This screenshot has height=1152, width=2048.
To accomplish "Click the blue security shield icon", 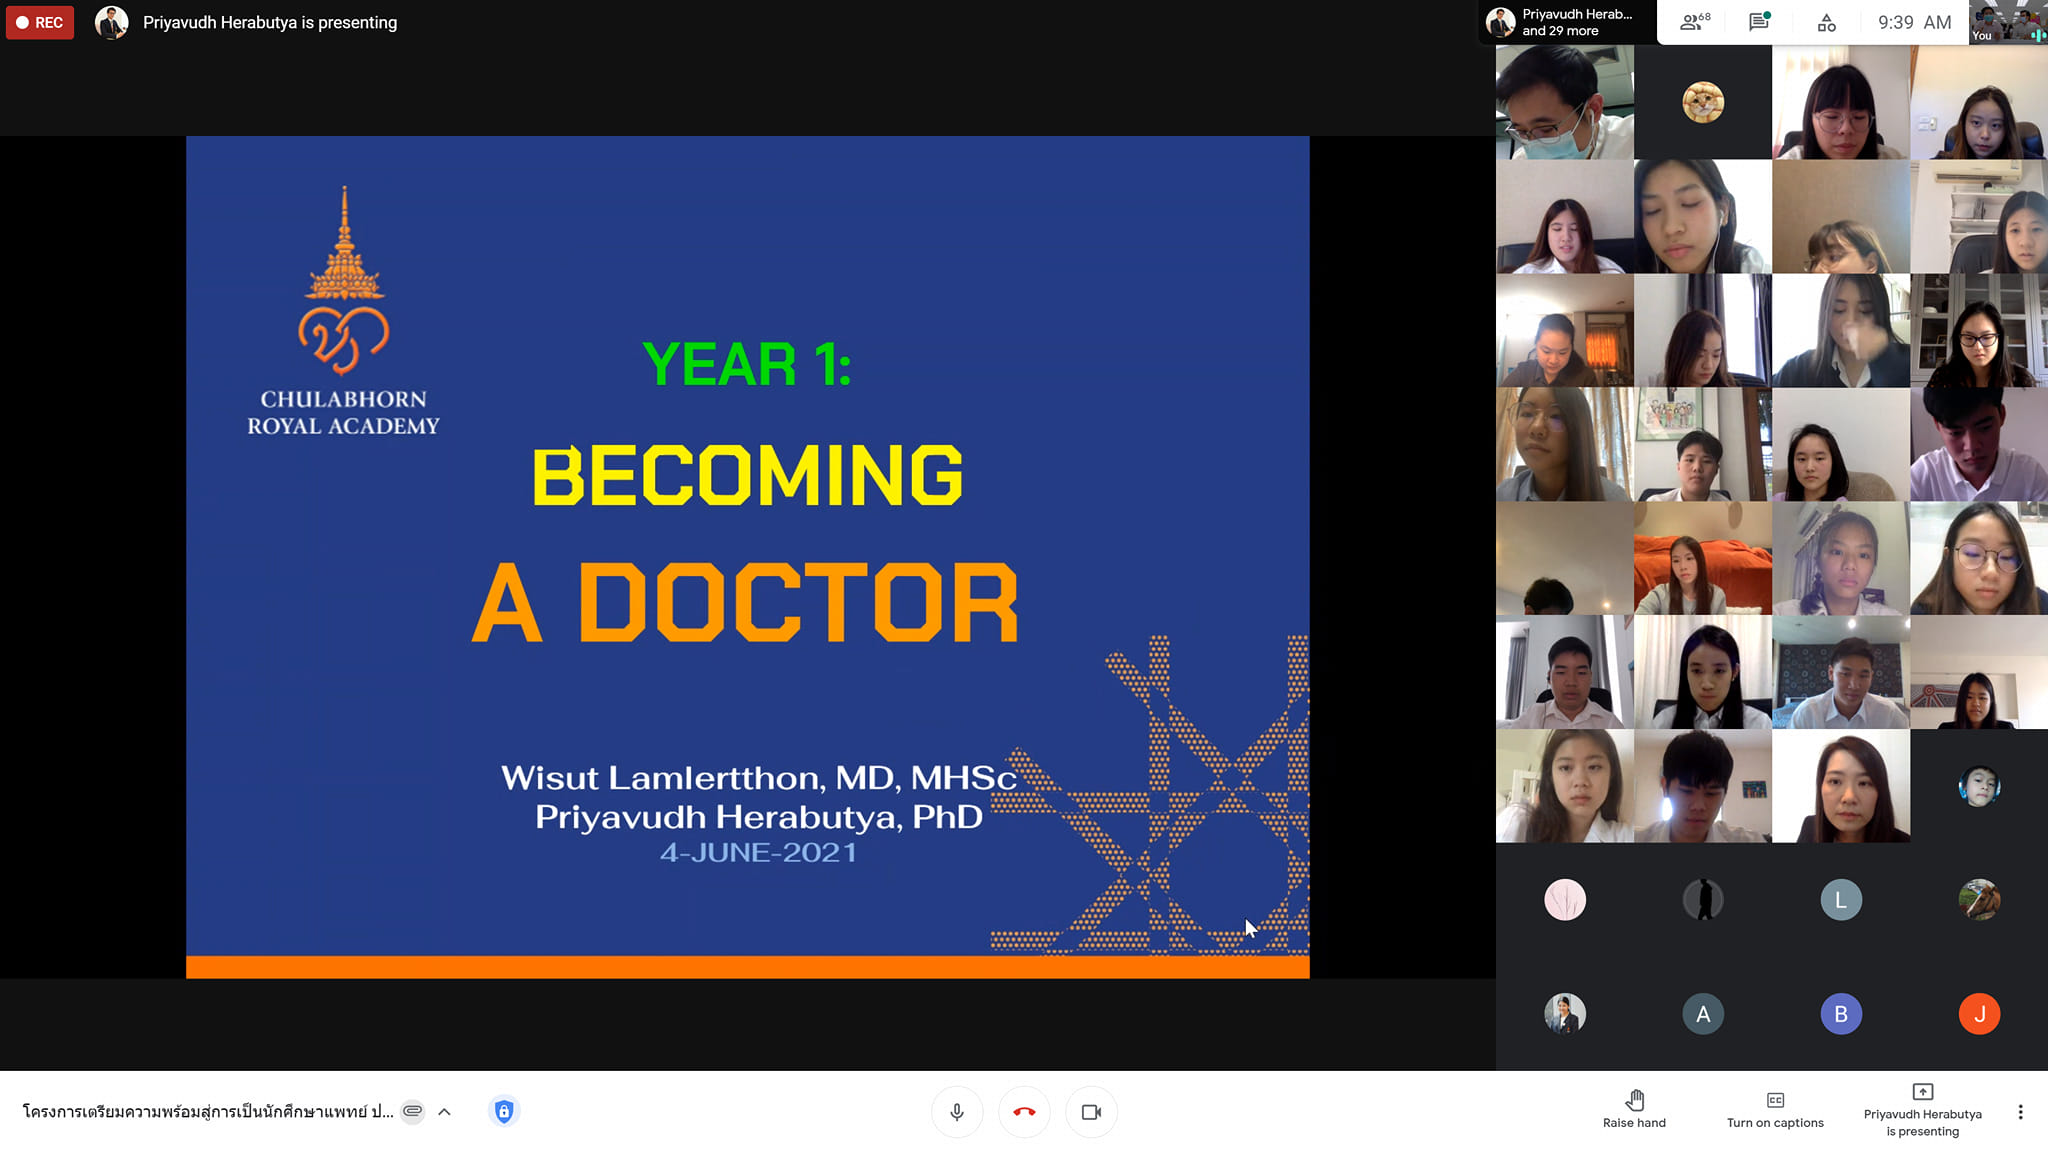I will pos(504,1111).
